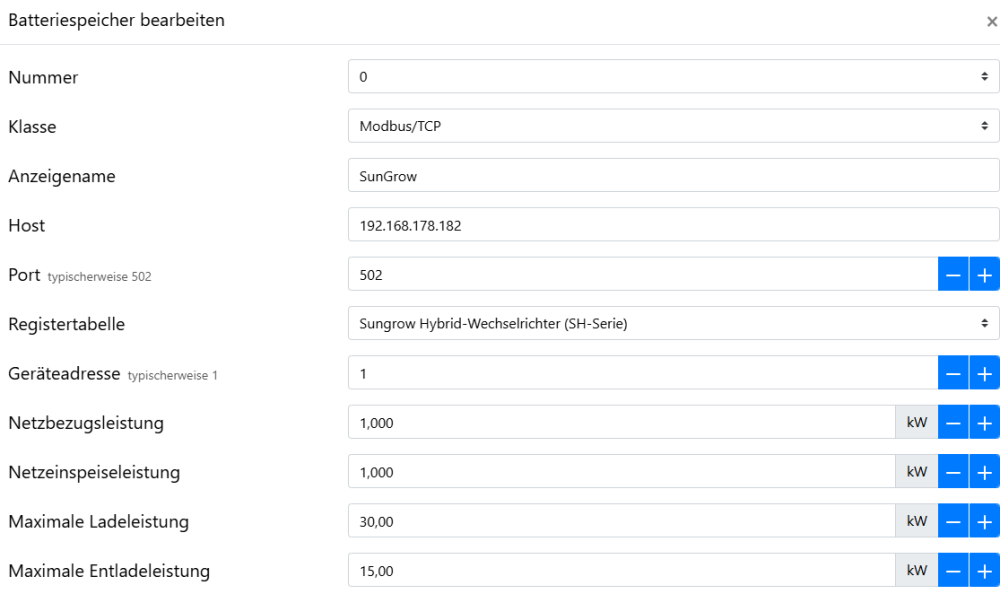Viewport: 1000px width, 594px height.
Task: Click the plus icon next to Port
Action: 984,273
